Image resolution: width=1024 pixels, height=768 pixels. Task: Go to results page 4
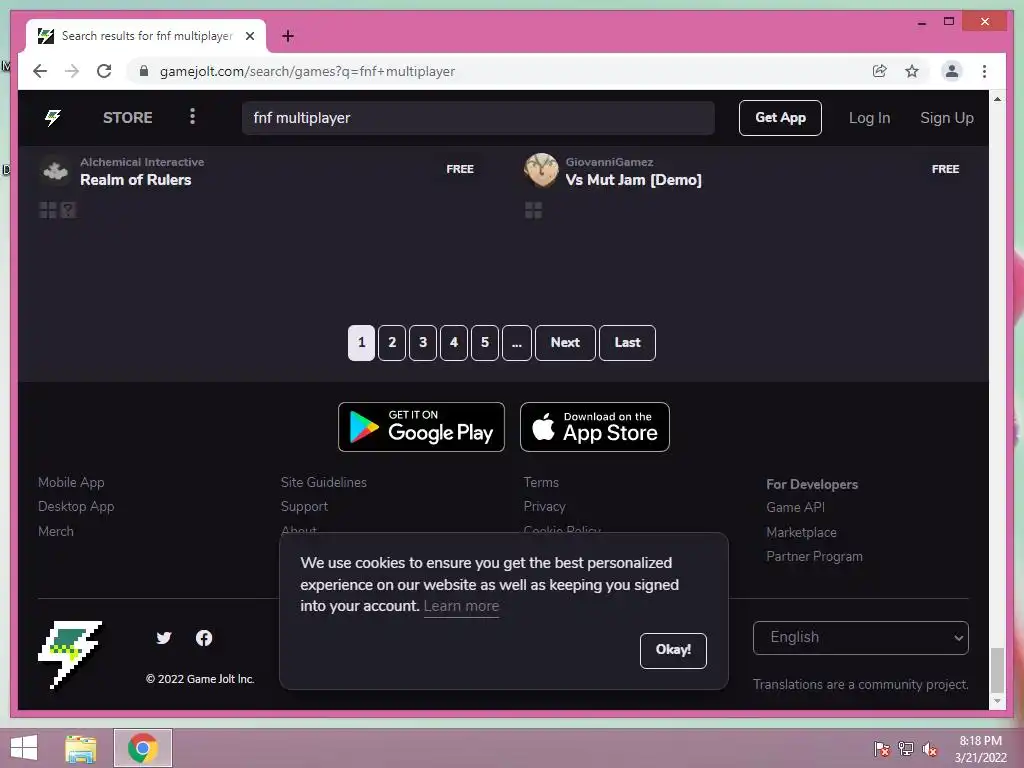click(454, 343)
